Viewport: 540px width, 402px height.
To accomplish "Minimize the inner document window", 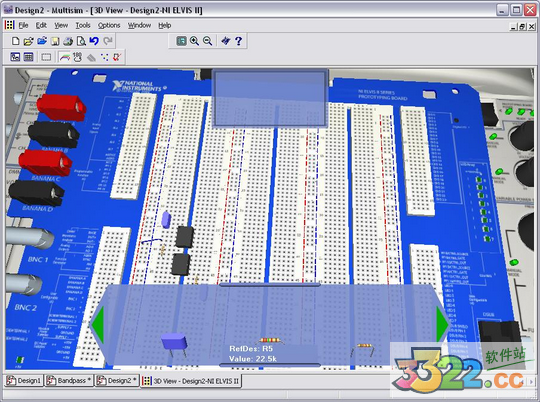I will [x=514, y=27].
